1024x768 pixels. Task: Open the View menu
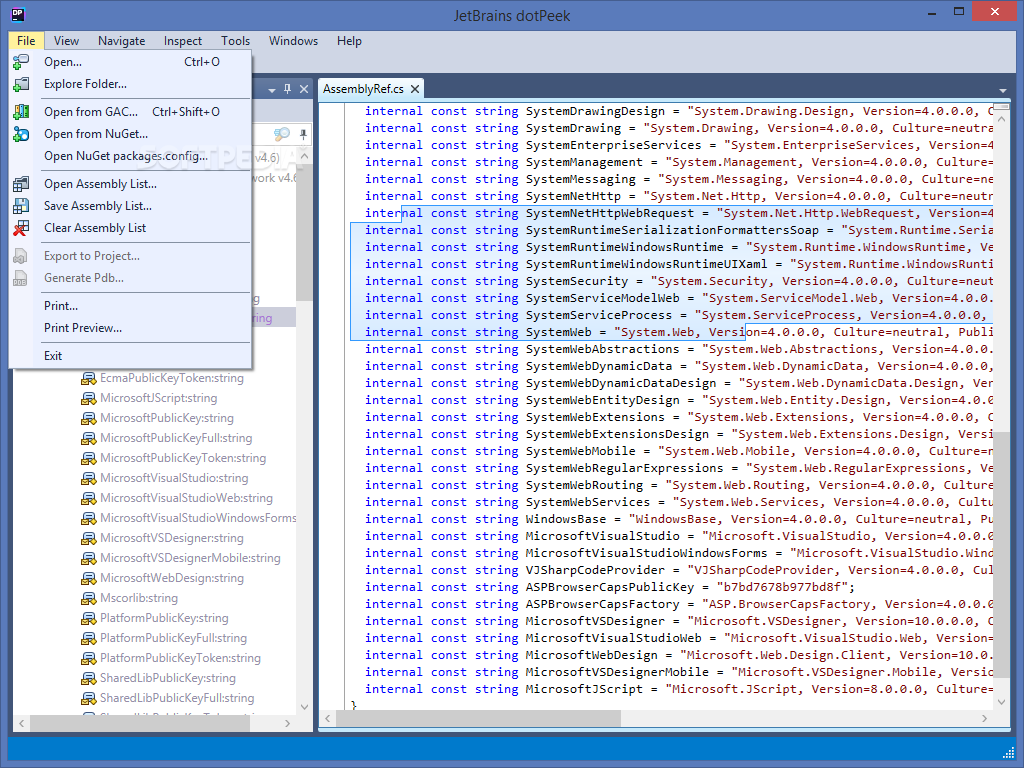click(x=66, y=40)
